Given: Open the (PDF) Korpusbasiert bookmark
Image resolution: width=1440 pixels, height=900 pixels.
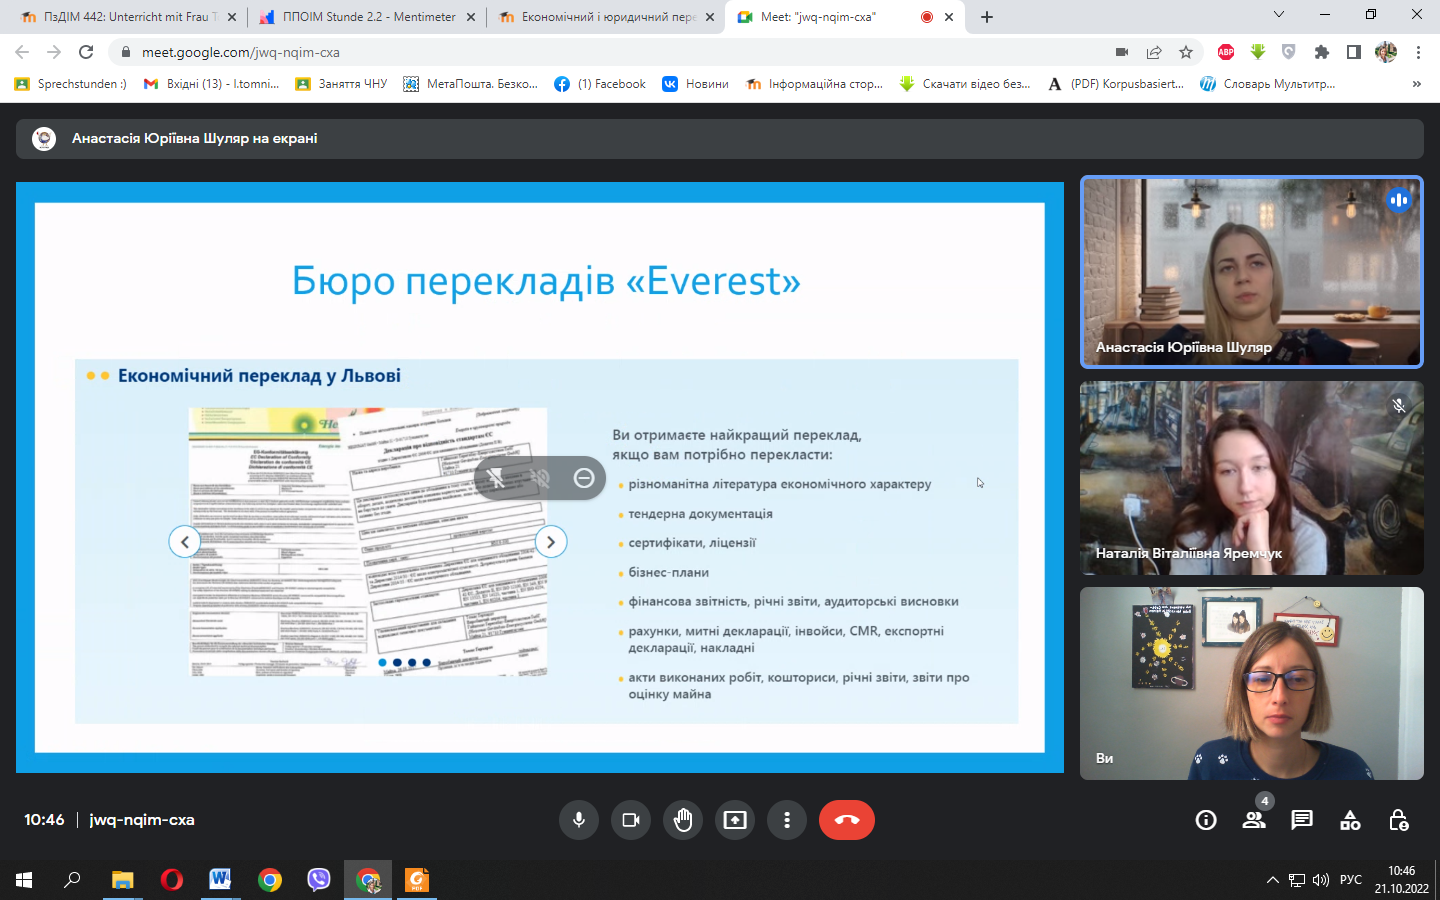Looking at the screenshot, I should pyautogui.click(x=1115, y=84).
